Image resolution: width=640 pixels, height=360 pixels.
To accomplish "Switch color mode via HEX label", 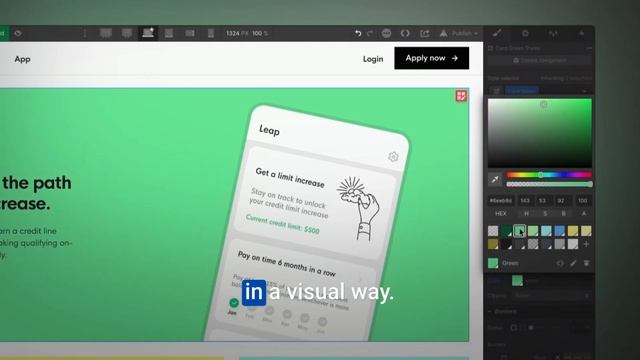I will tap(501, 213).
